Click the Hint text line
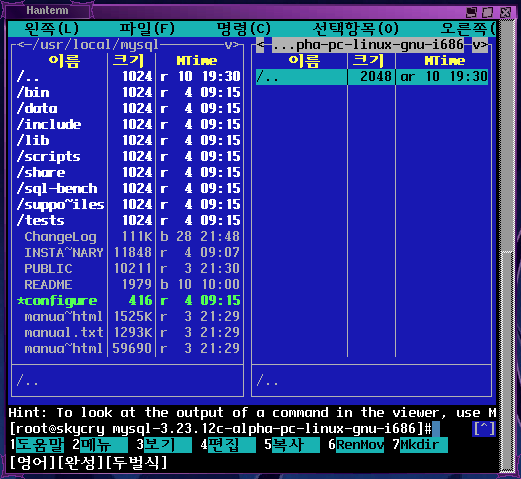Image resolution: width=521 pixels, height=479 pixels. click(252, 413)
